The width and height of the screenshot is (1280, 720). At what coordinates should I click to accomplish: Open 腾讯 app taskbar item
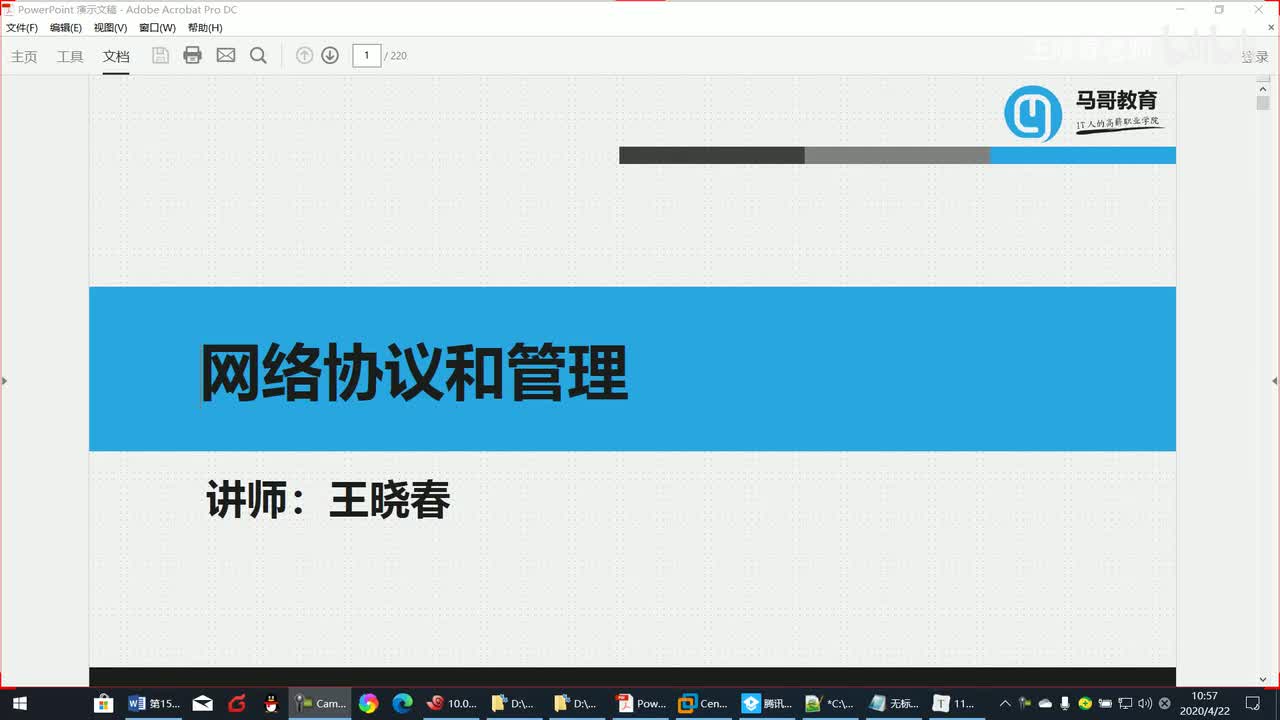pos(766,703)
